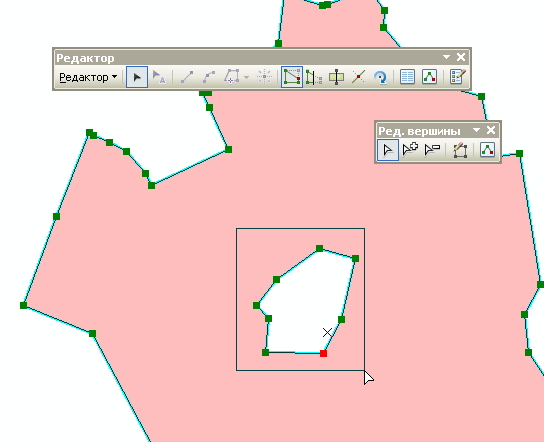Activate the Edit Vertices tool in Редактор
Image resolution: width=544 pixels, height=442 pixels.
(292, 77)
